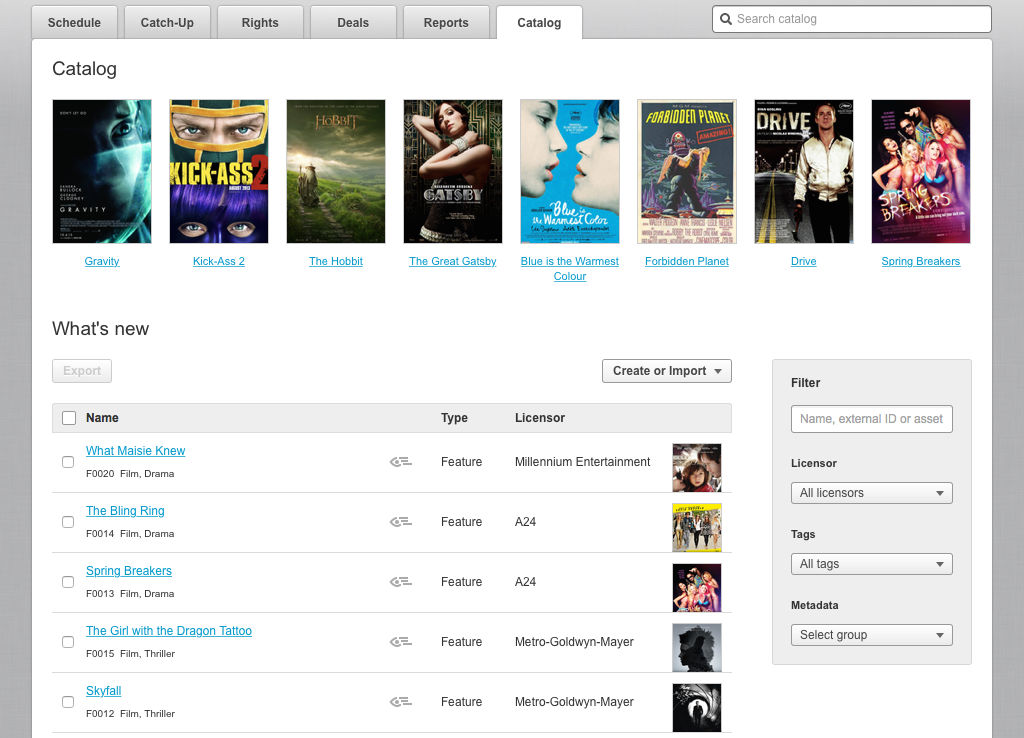Click the eye icon in Dragon Tattoo row
The image size is (1024, 738).
pyautogui.click(x=400, y=642)
